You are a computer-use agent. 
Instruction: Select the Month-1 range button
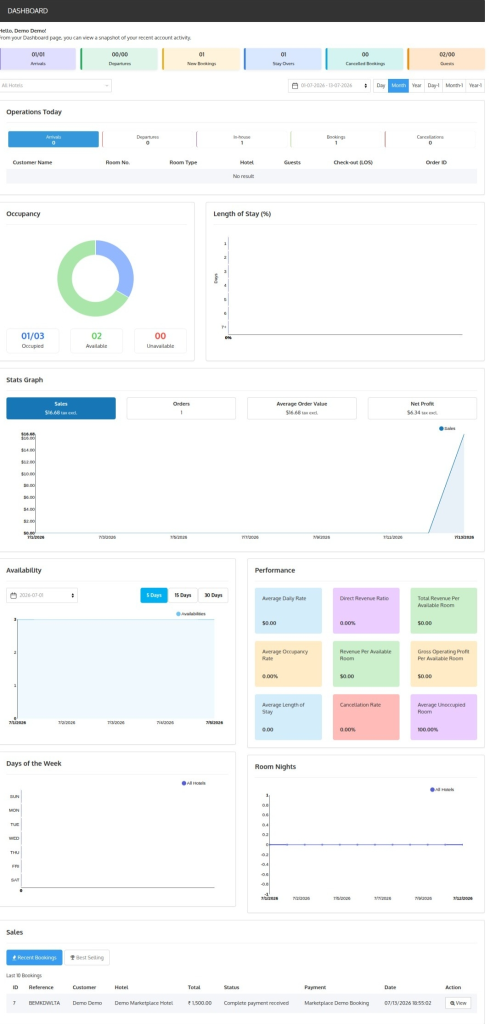tap(454, 86)
